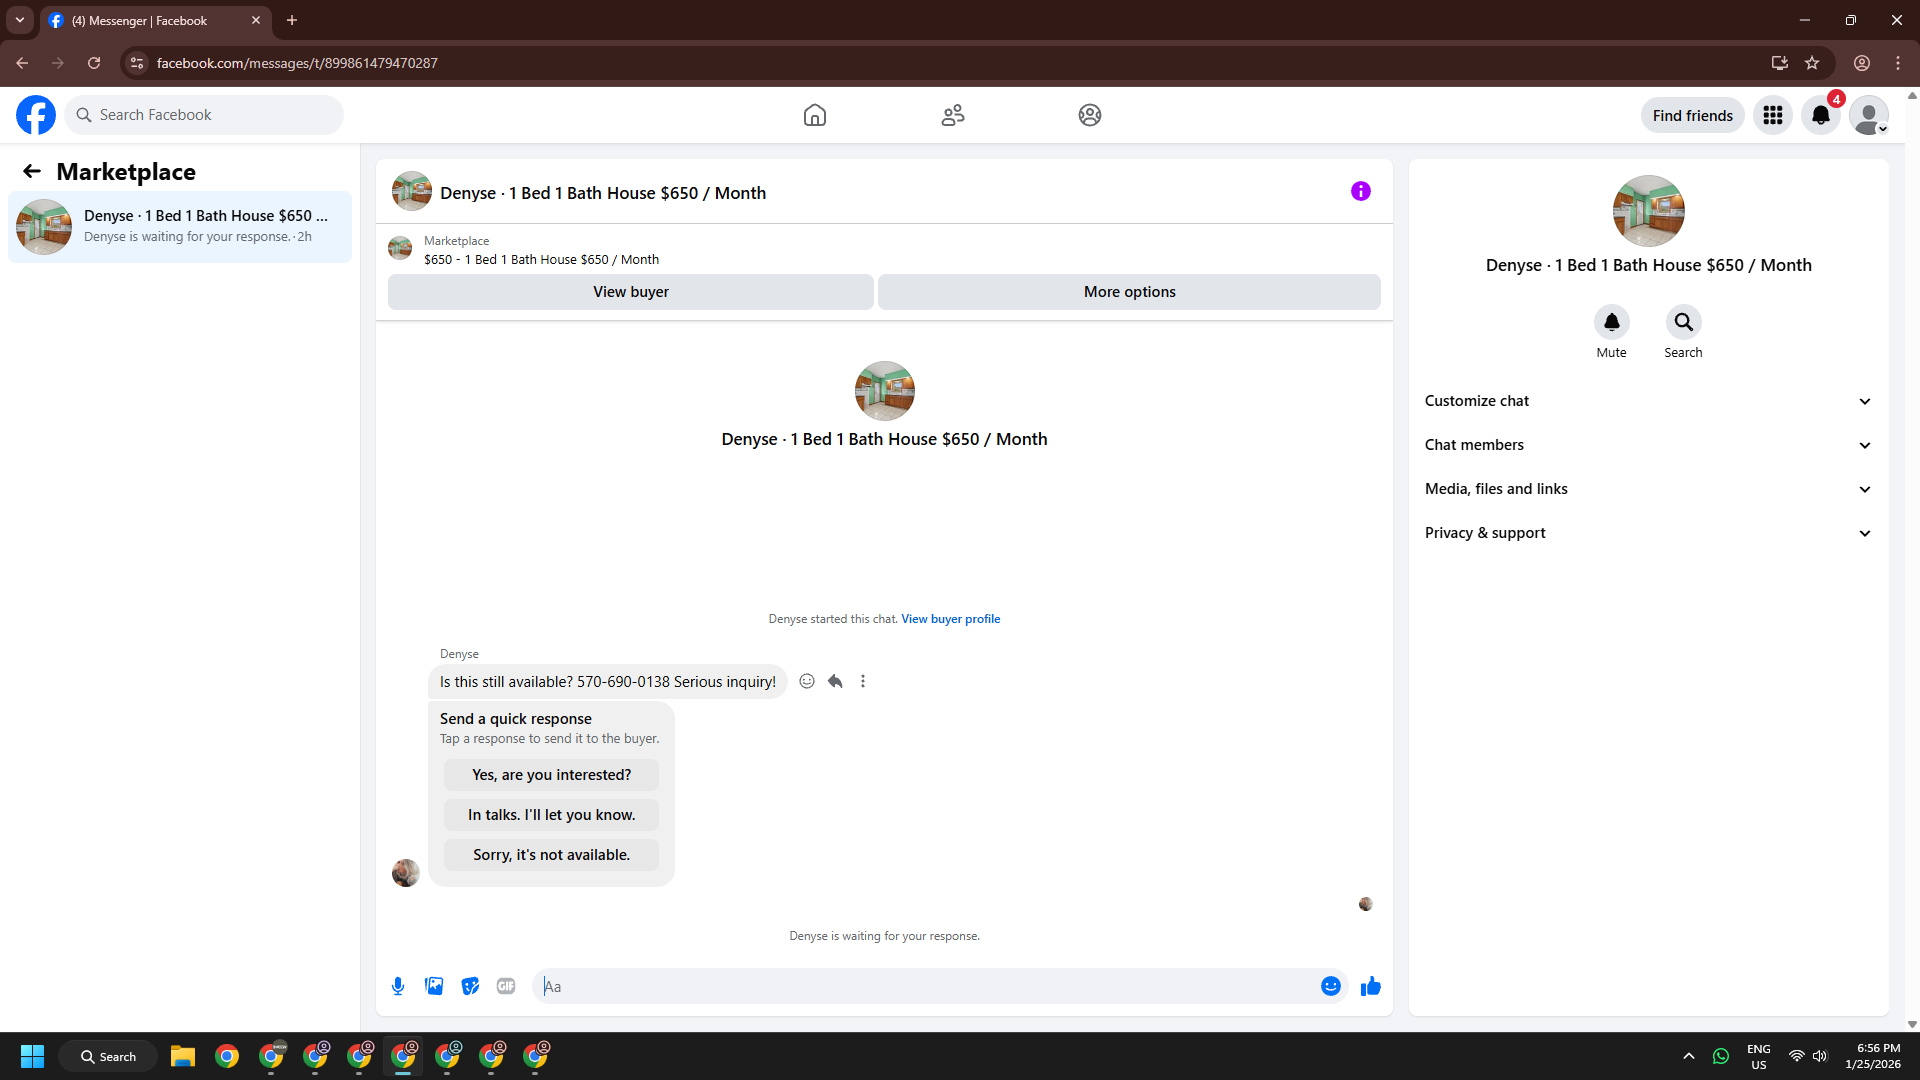Click the View buyer button
This screenshot has width=1920, height=1080.
[631, 292]
